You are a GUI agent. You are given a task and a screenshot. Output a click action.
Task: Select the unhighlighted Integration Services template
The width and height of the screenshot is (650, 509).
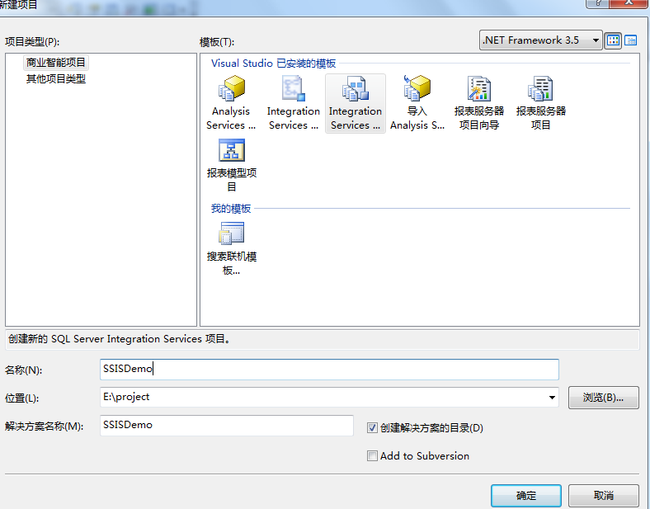[x=293, y=103]
